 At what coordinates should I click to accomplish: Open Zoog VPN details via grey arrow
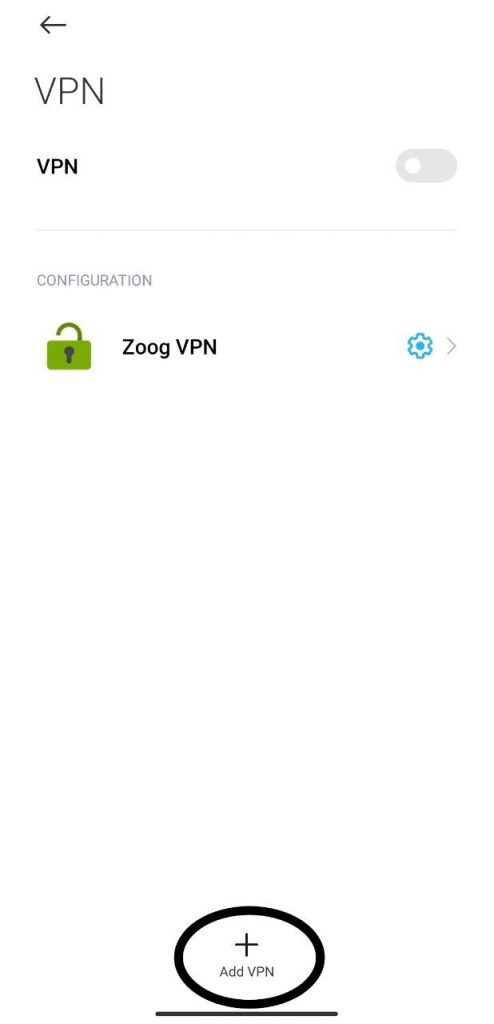pos(451,346)
